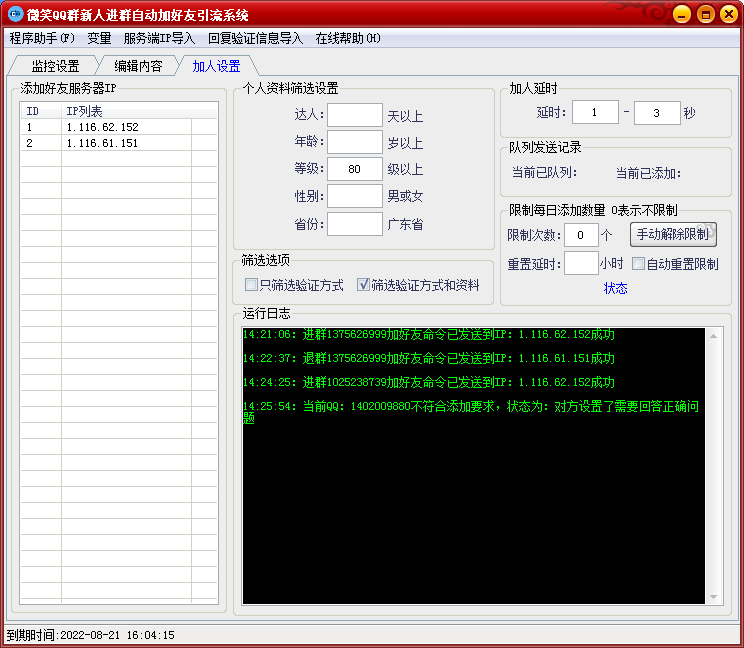Click the 14:25:54 log entry

point(471,412)
